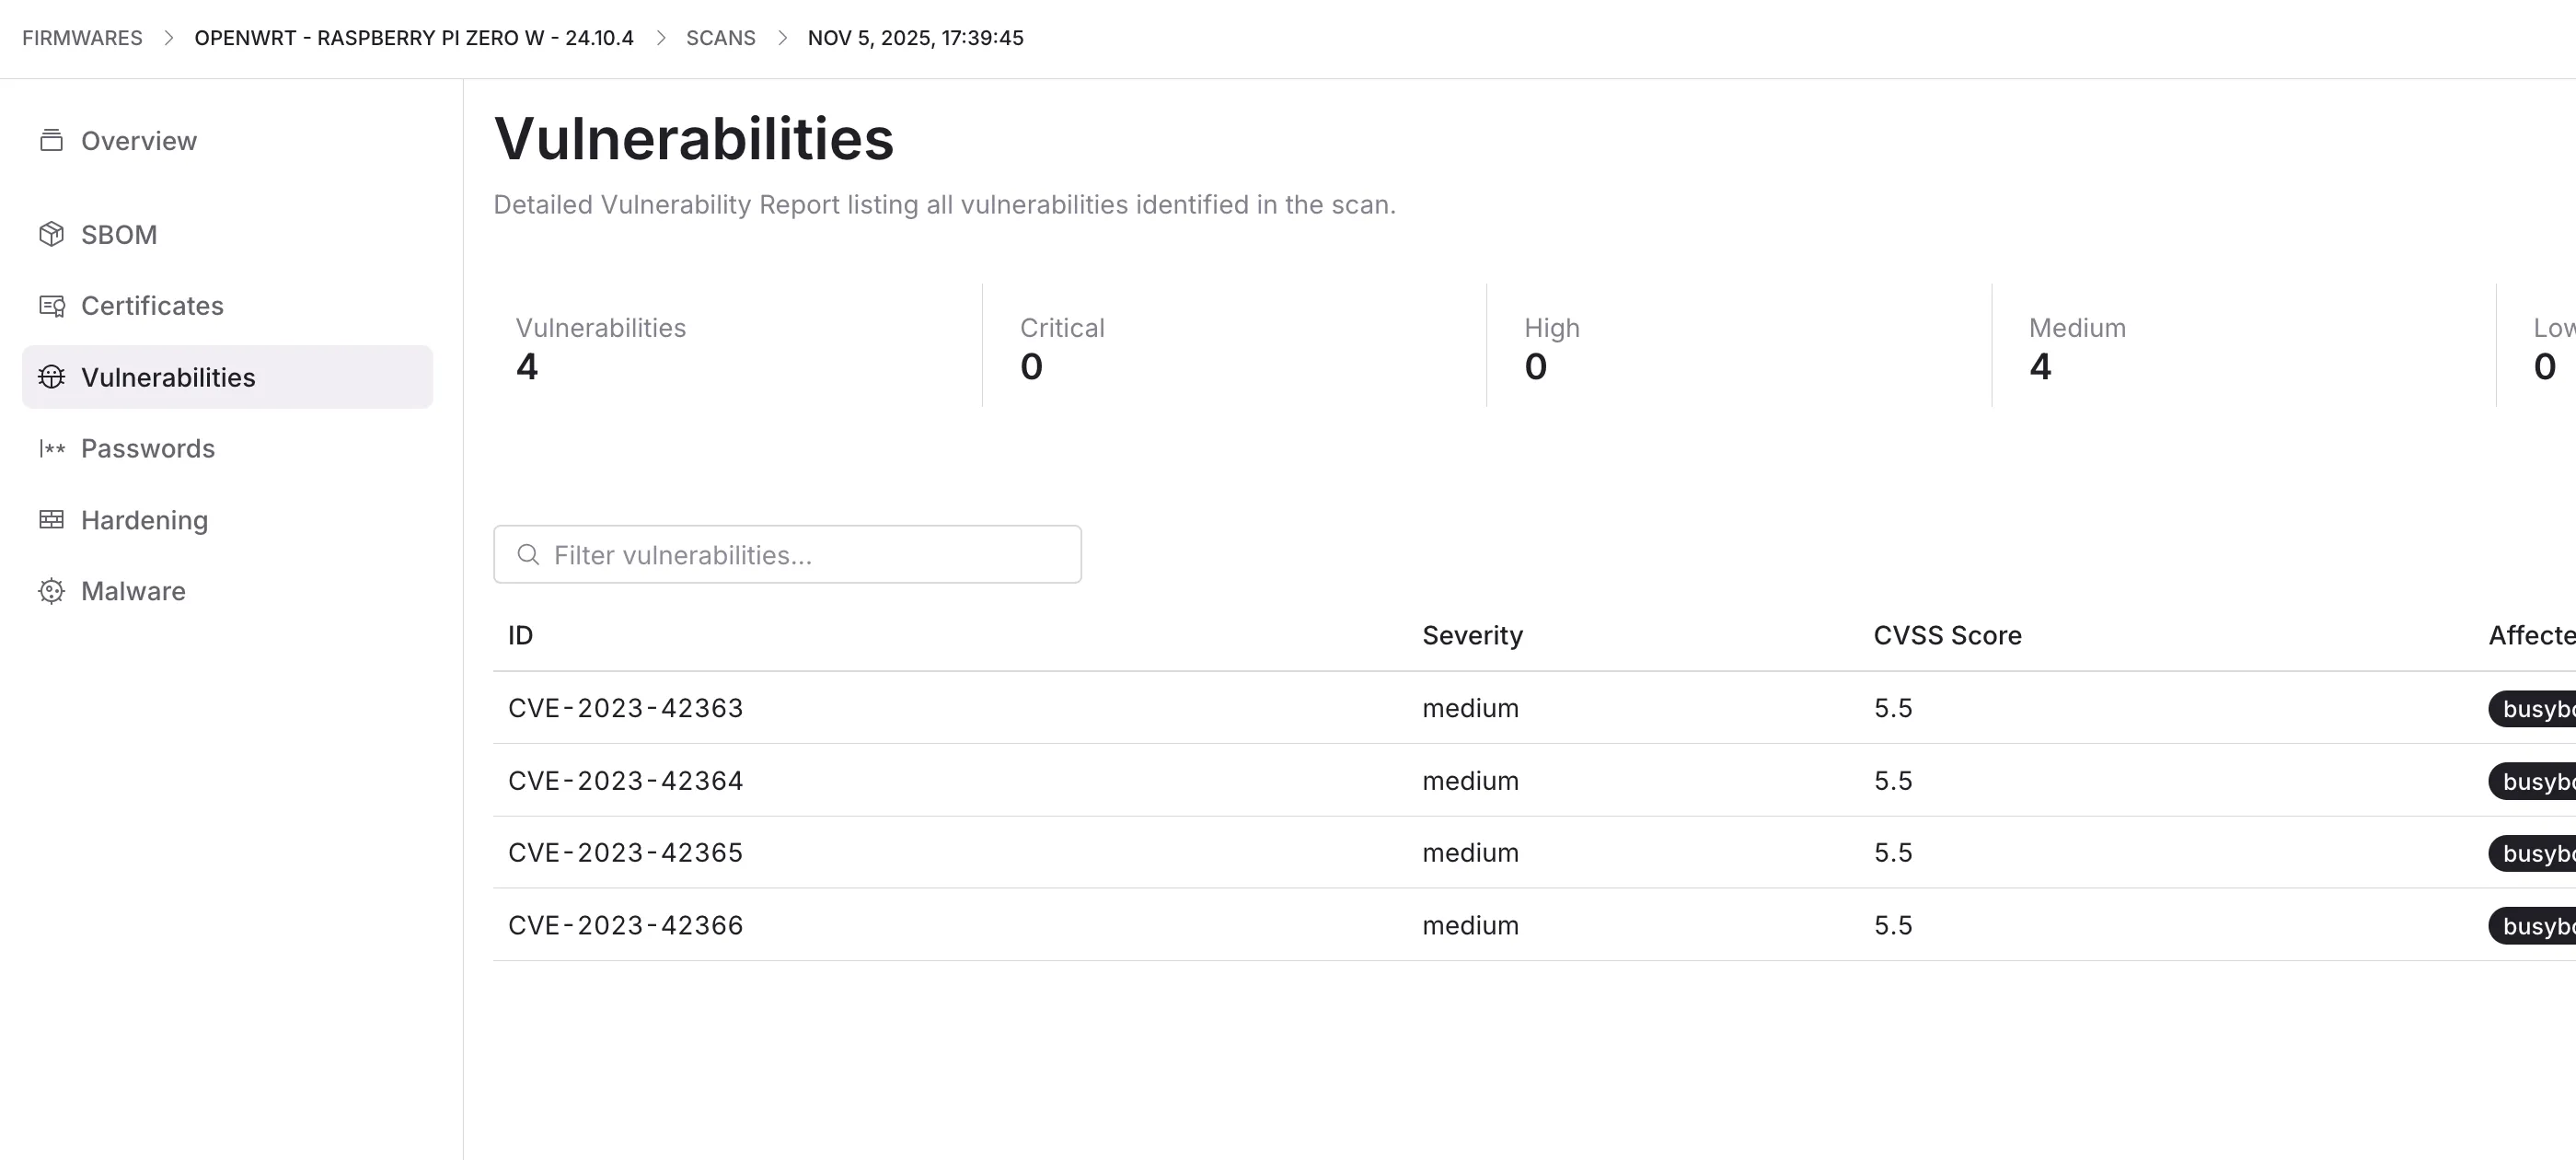Open the Passwords section
Viewport: 2576px width, 1160px height.
coord(148,449)
